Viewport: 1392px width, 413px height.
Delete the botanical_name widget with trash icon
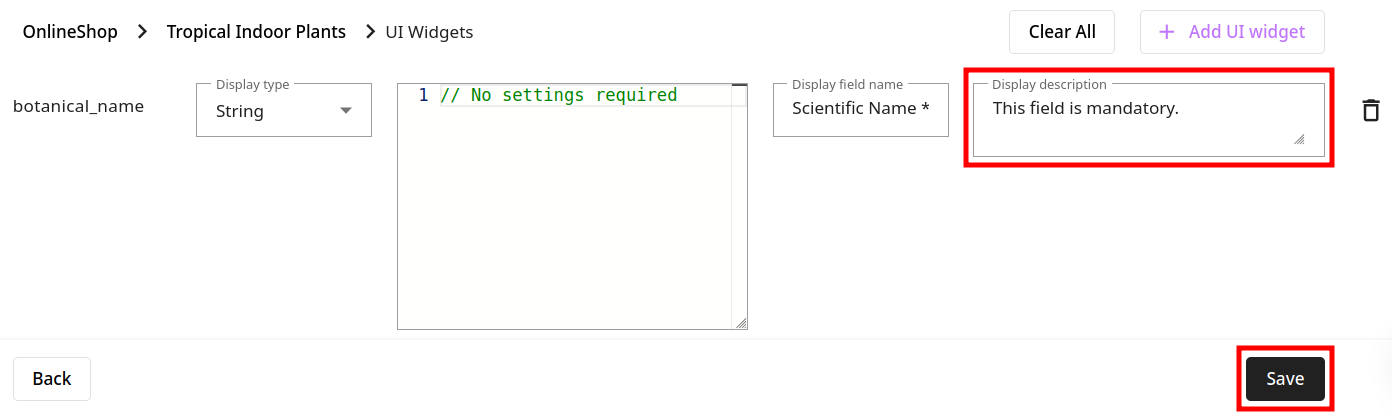1371,110
